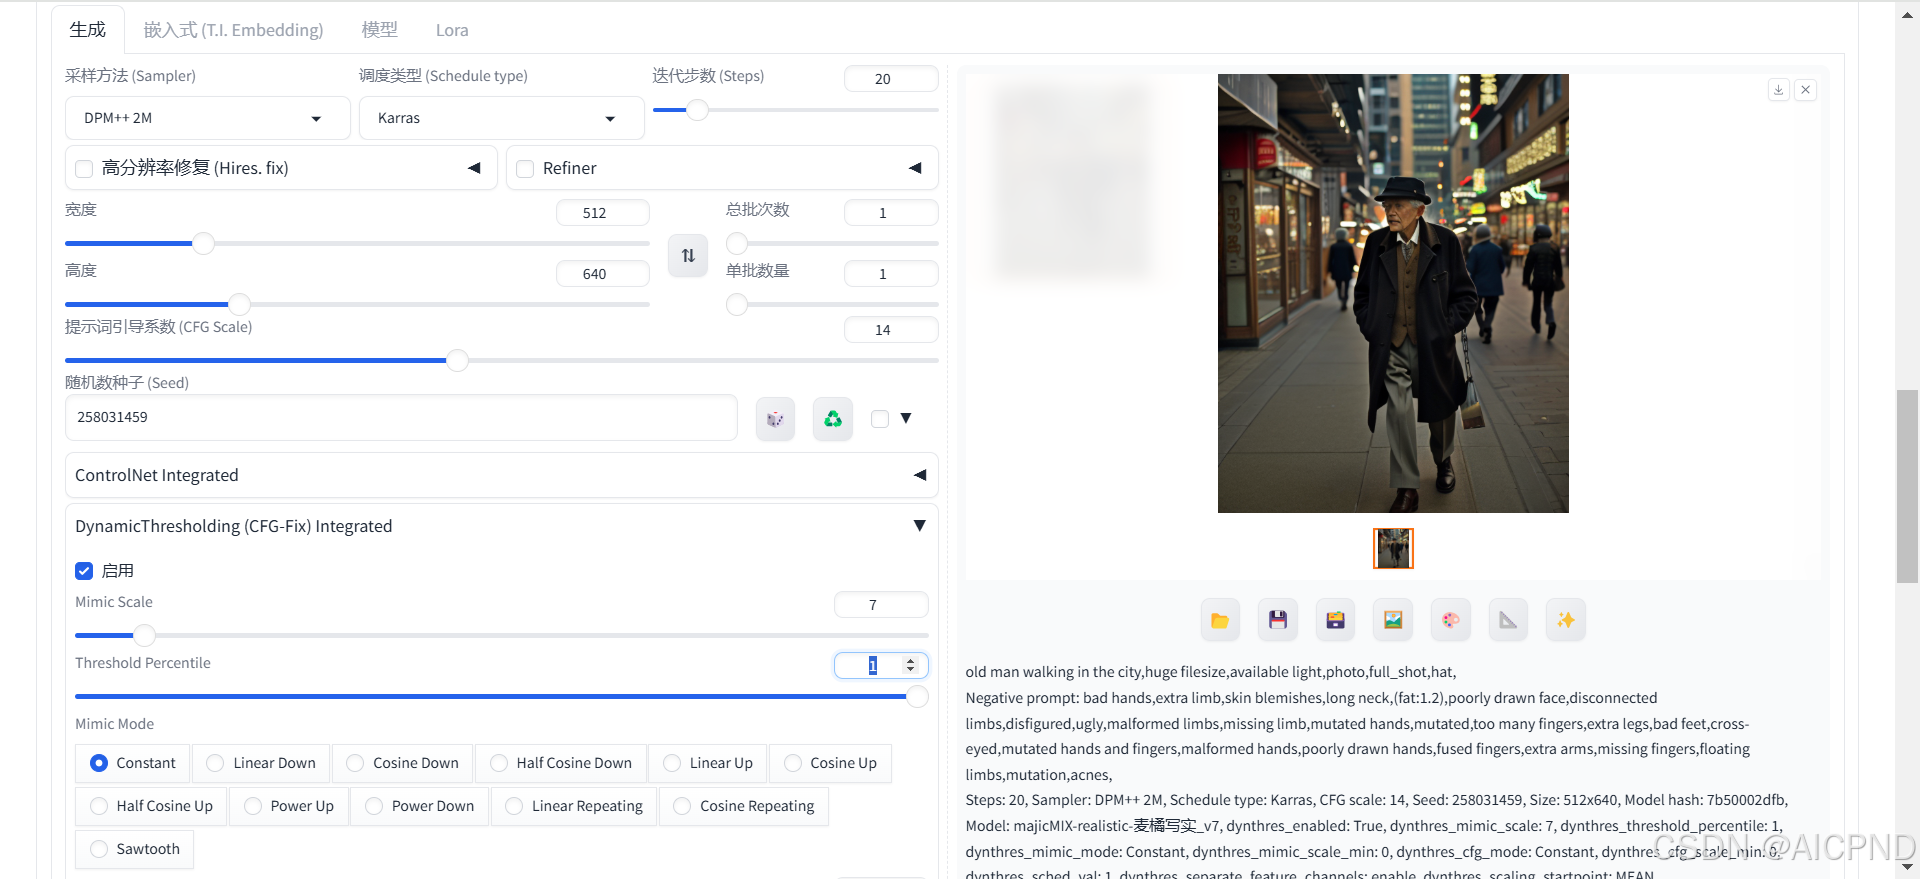Click the 单批数量 slider handle
This screenshot has width=1920, height=879.
click(737, 304)
